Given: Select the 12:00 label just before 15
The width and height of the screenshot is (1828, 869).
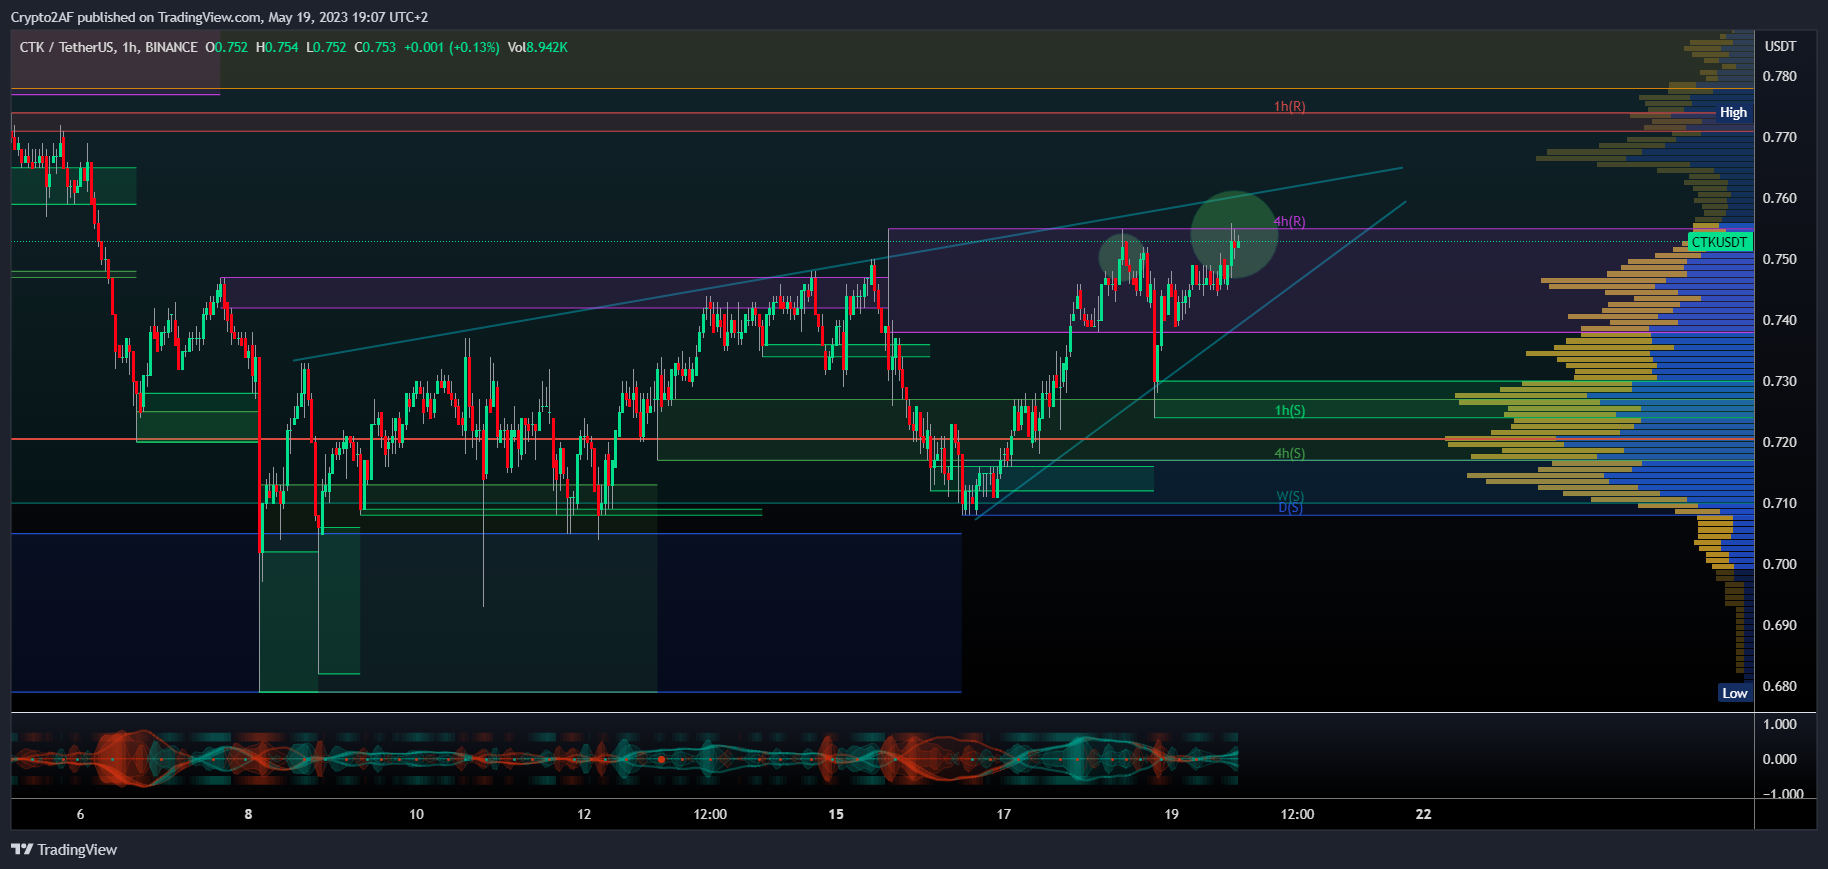Looking at the screenshot, I should pyautogui.click(x=710, y=814).
